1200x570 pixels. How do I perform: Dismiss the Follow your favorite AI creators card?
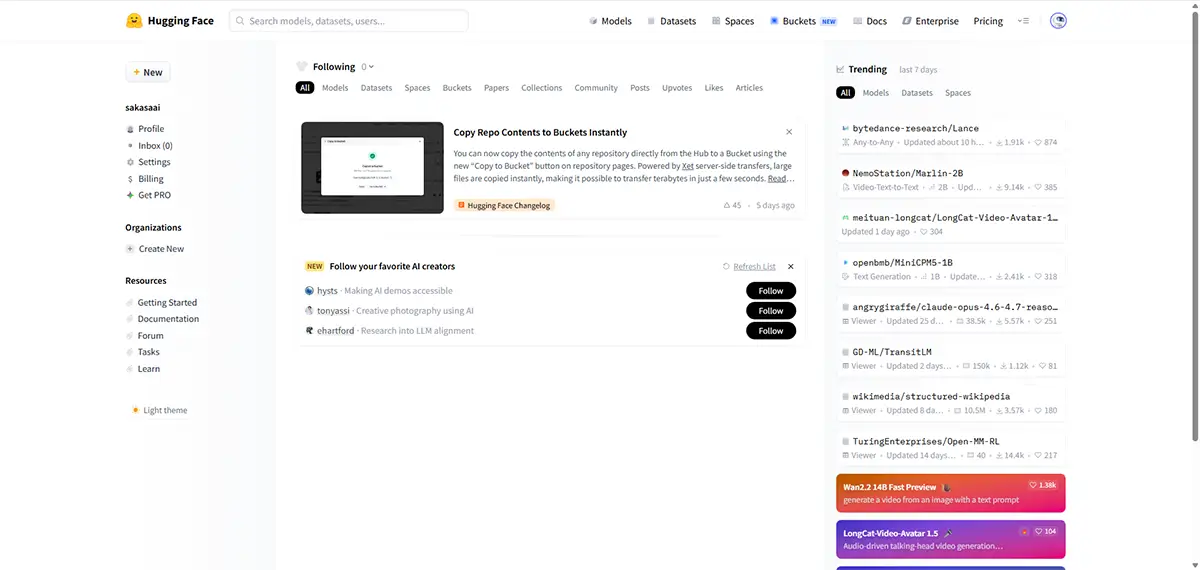(x=790, y=267)
